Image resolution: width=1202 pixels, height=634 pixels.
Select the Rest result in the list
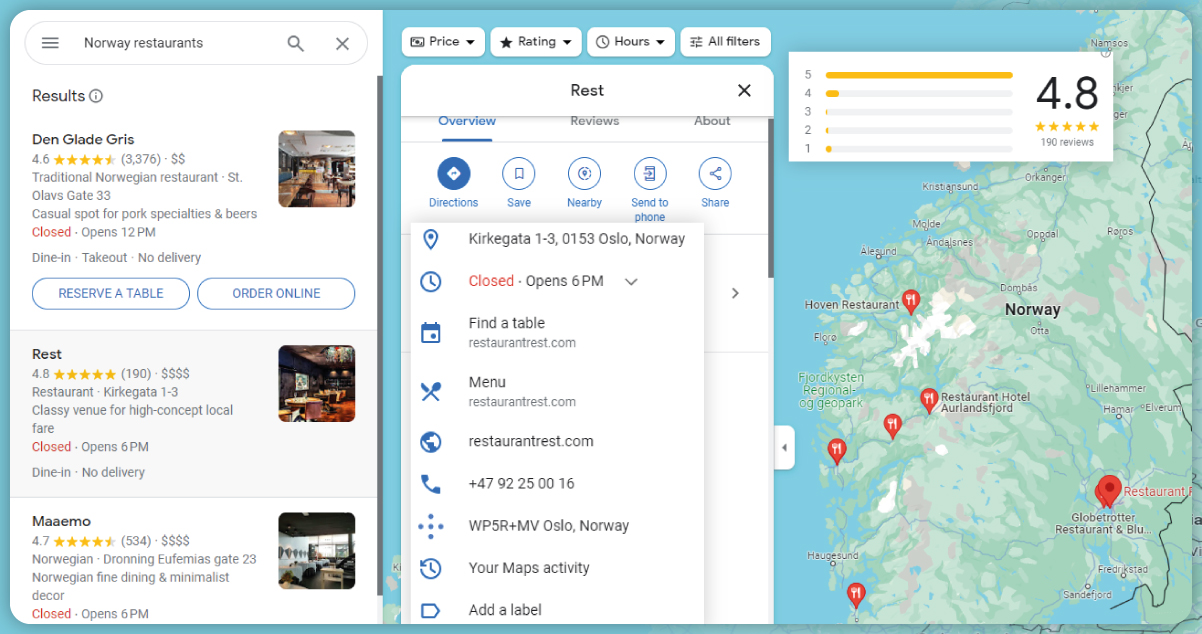194,414
